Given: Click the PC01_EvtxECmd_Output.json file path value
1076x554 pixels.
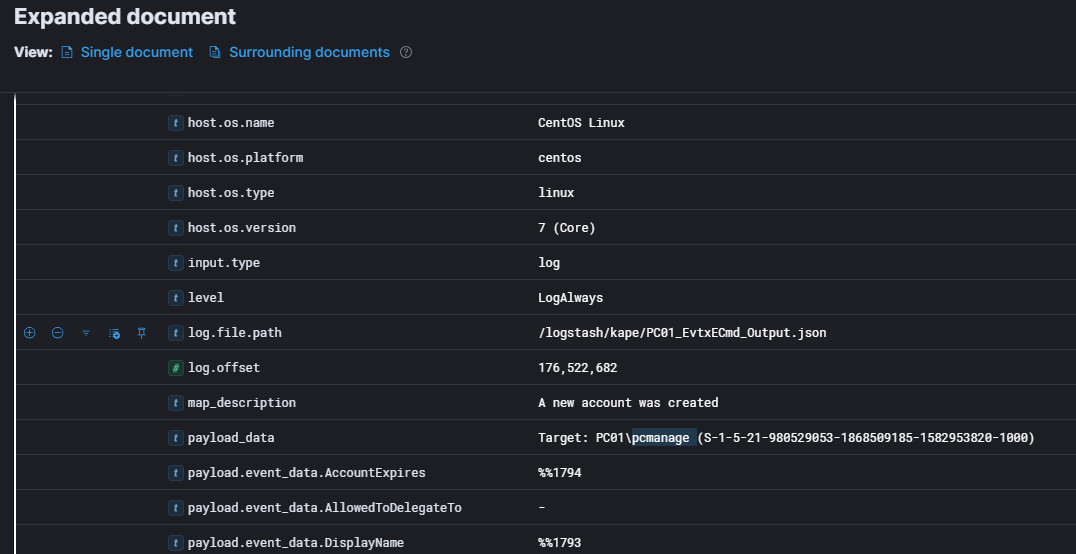Looking at the screenshot, I should click(x=682, y=333).
